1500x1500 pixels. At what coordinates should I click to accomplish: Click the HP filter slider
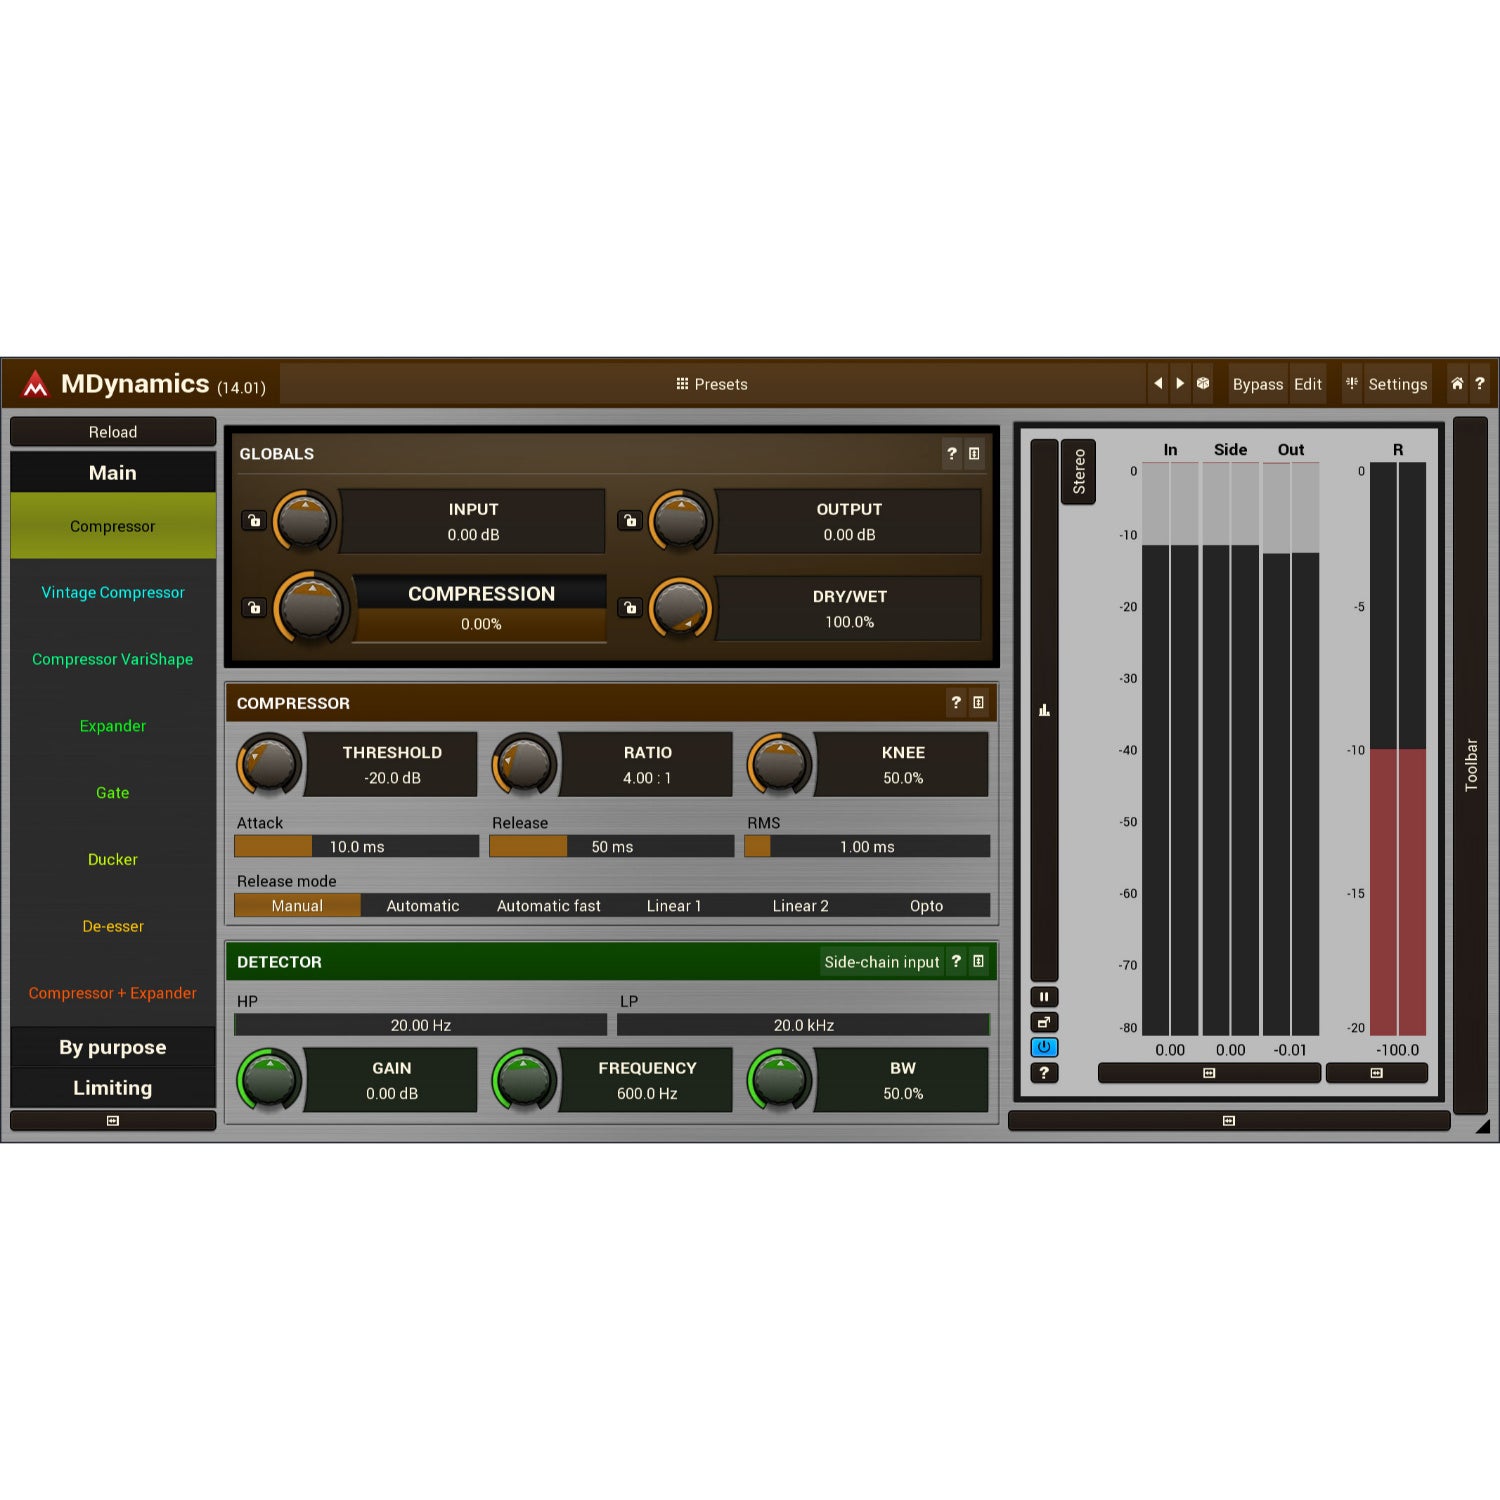(420, 1025)
